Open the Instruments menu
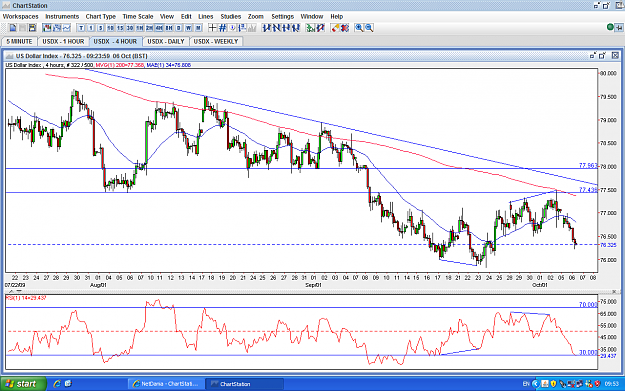 pyautogui.click(x=62, y=16)
